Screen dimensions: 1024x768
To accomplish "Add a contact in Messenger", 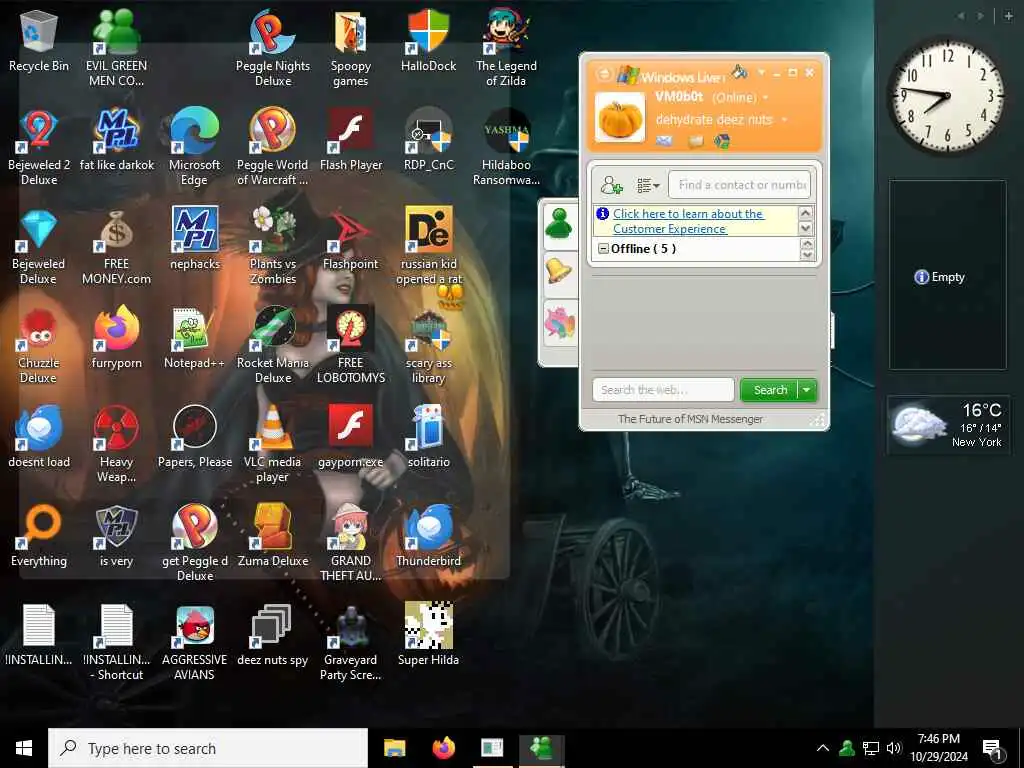I will click(611, 185).
